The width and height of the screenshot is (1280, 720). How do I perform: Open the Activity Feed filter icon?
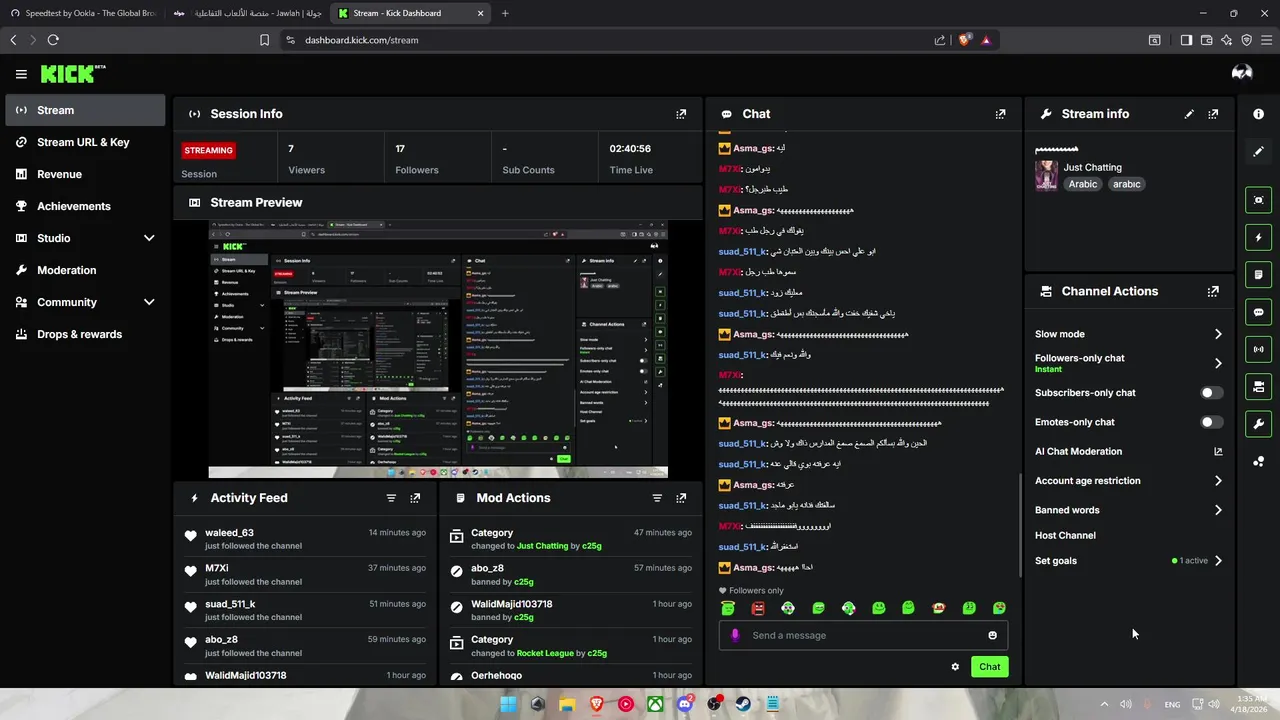391,498
